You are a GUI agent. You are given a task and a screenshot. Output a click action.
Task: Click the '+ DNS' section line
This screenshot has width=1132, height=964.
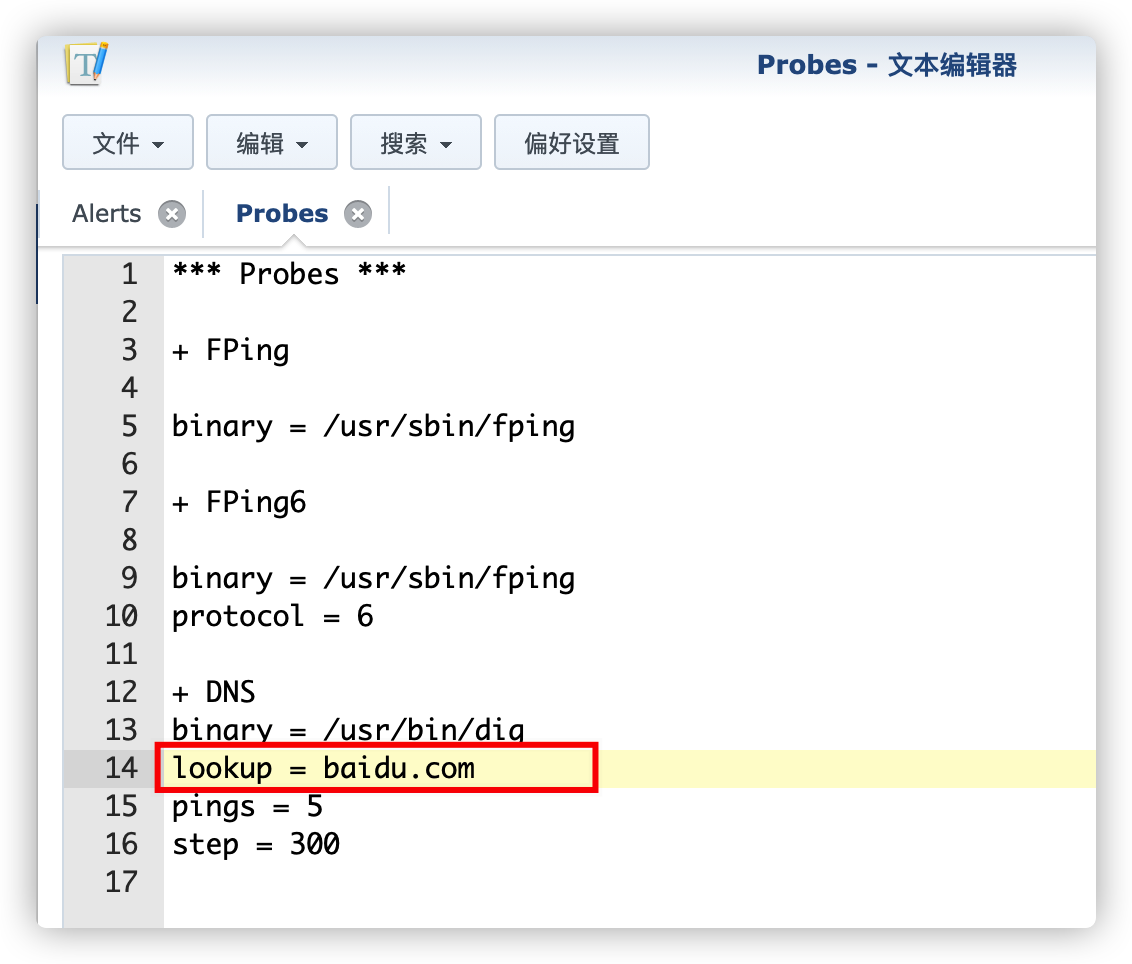tap(214, 692)
